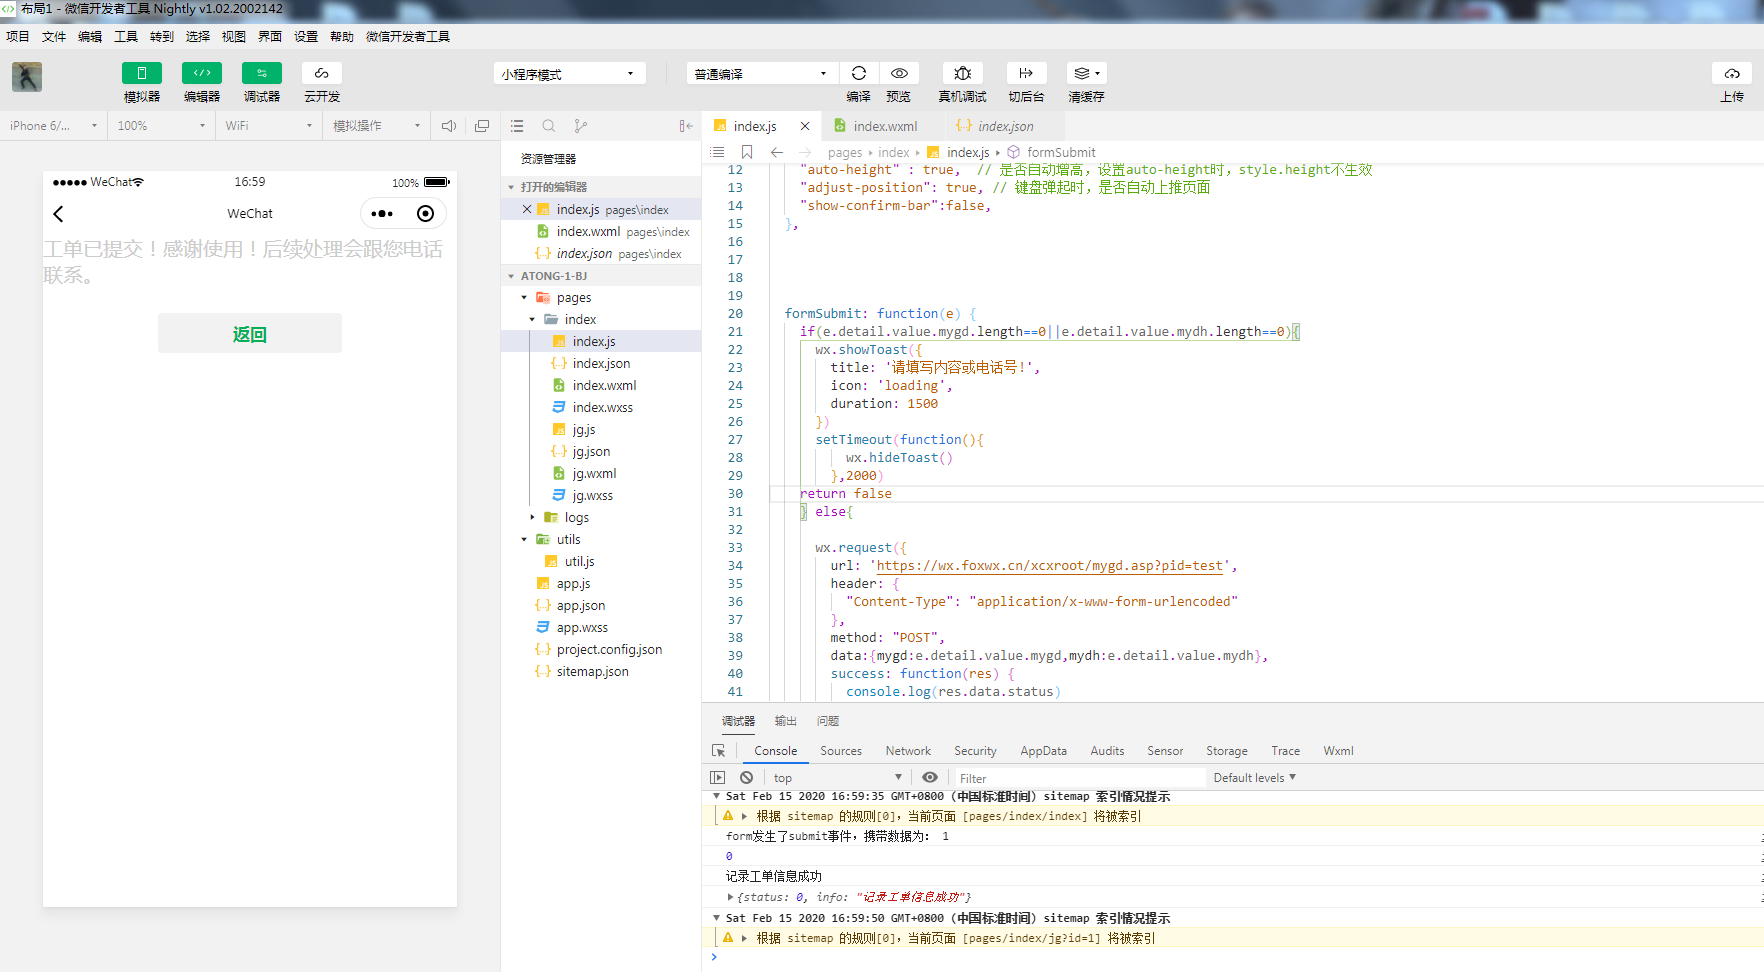Screen dimensions: 1764x972
Task: Open the iPhone 6 device dropdown
Action: [54, 126]
